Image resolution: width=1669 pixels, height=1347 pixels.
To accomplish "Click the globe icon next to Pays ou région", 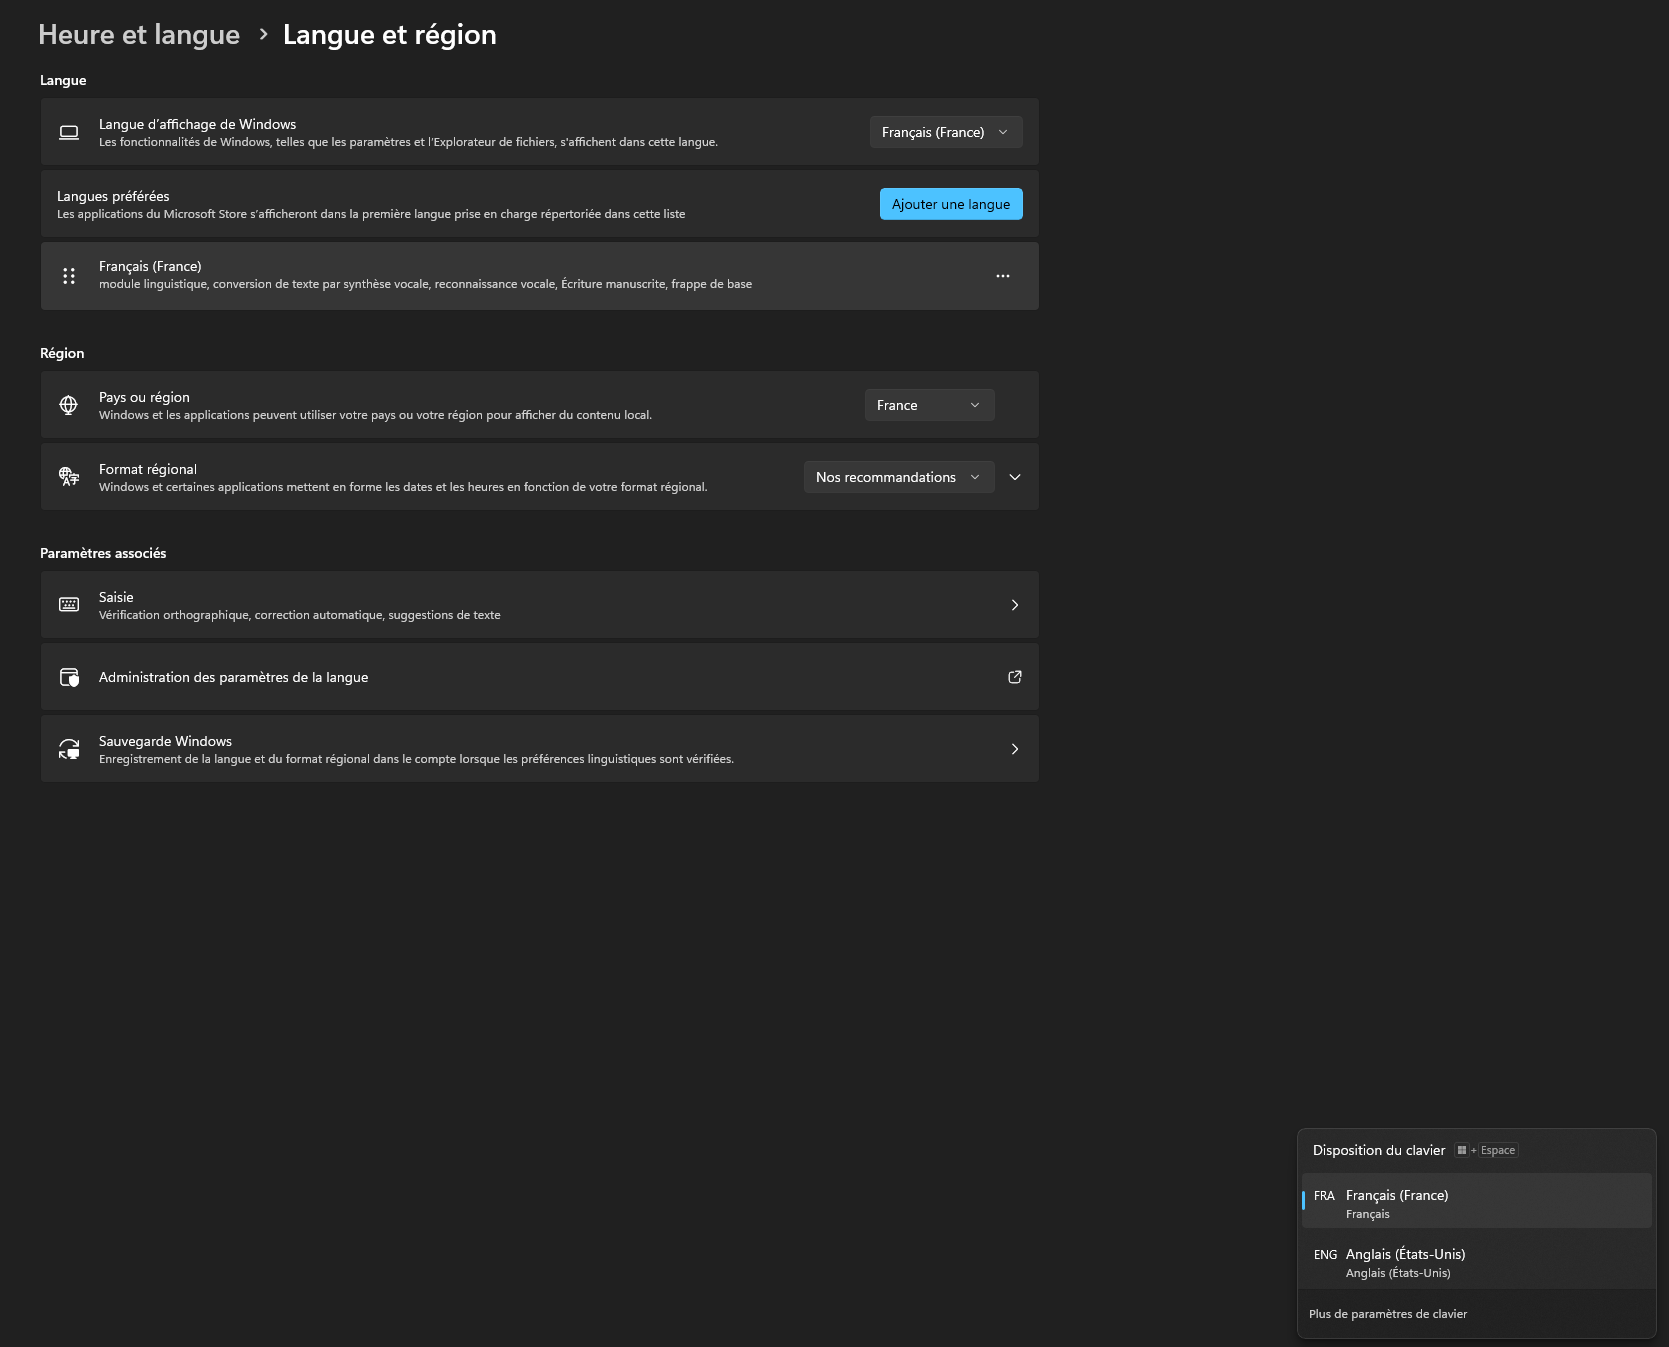I will pos(69,405).
